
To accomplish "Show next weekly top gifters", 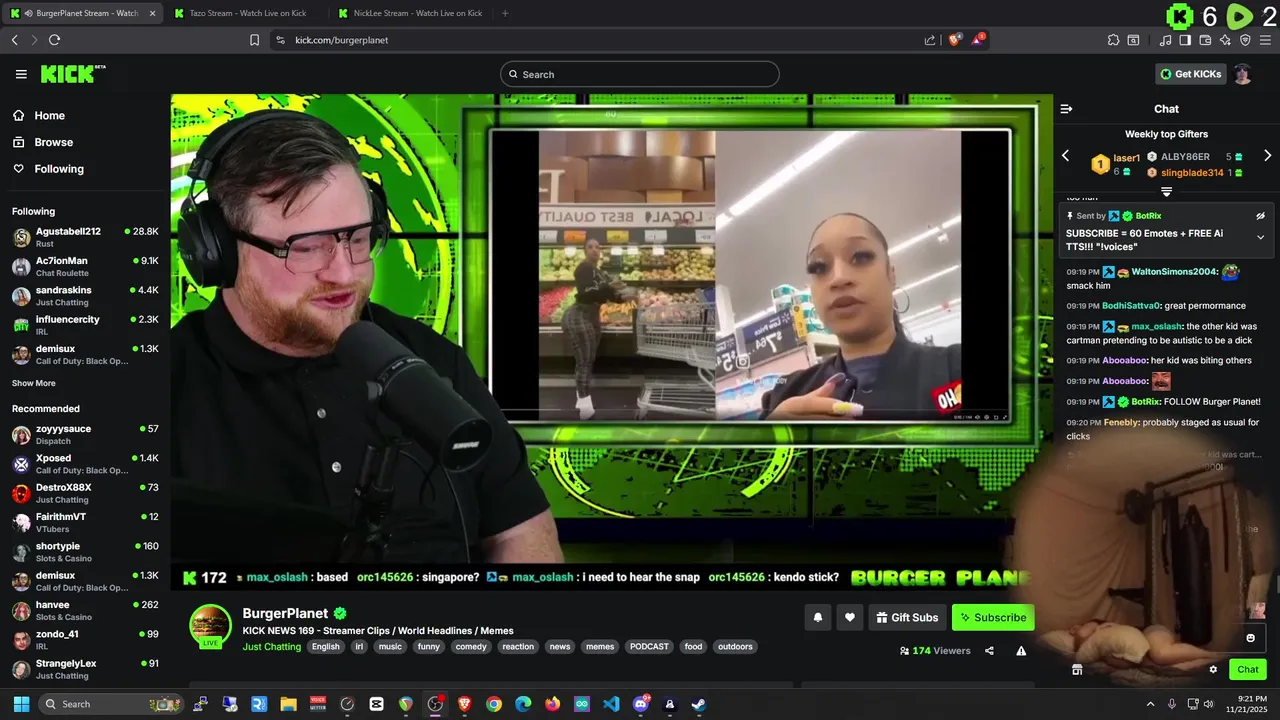I will 1267,156.
